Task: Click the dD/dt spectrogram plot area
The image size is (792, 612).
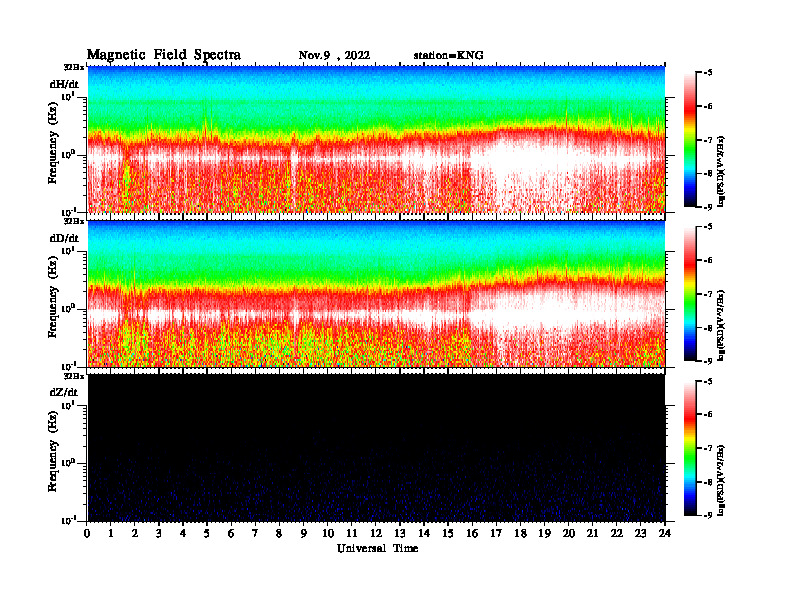Action: [x=376, y=294]
